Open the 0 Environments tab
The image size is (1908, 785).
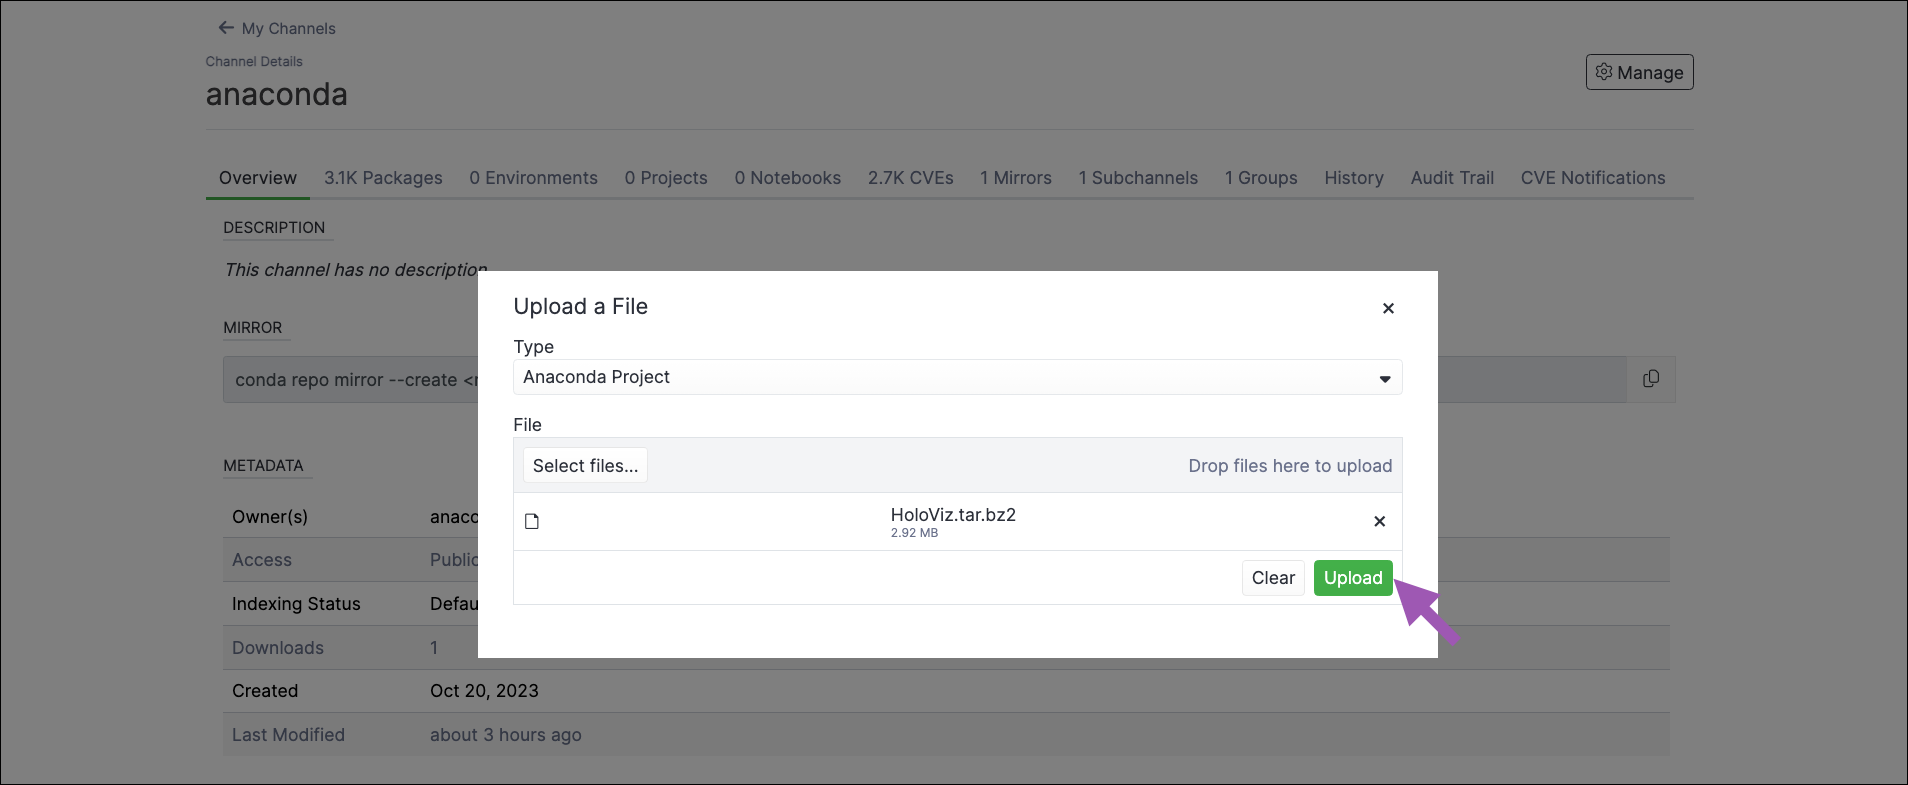click(533, 178)
